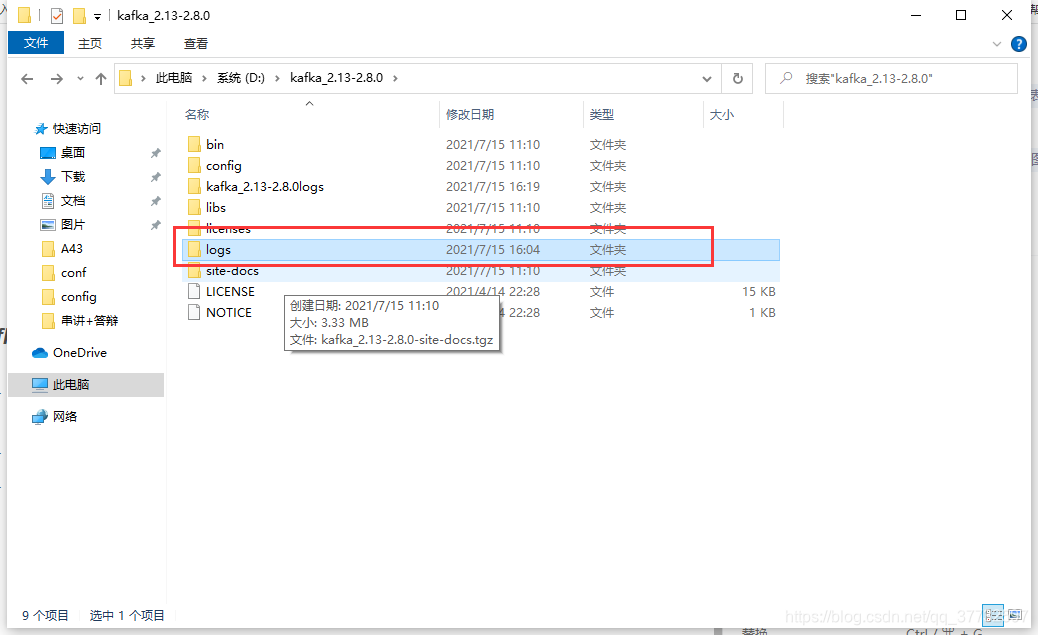This screenshot has height=635, width=1038.
Task: Open the 查看 ribbon tab
Action: tap(195, 44)
